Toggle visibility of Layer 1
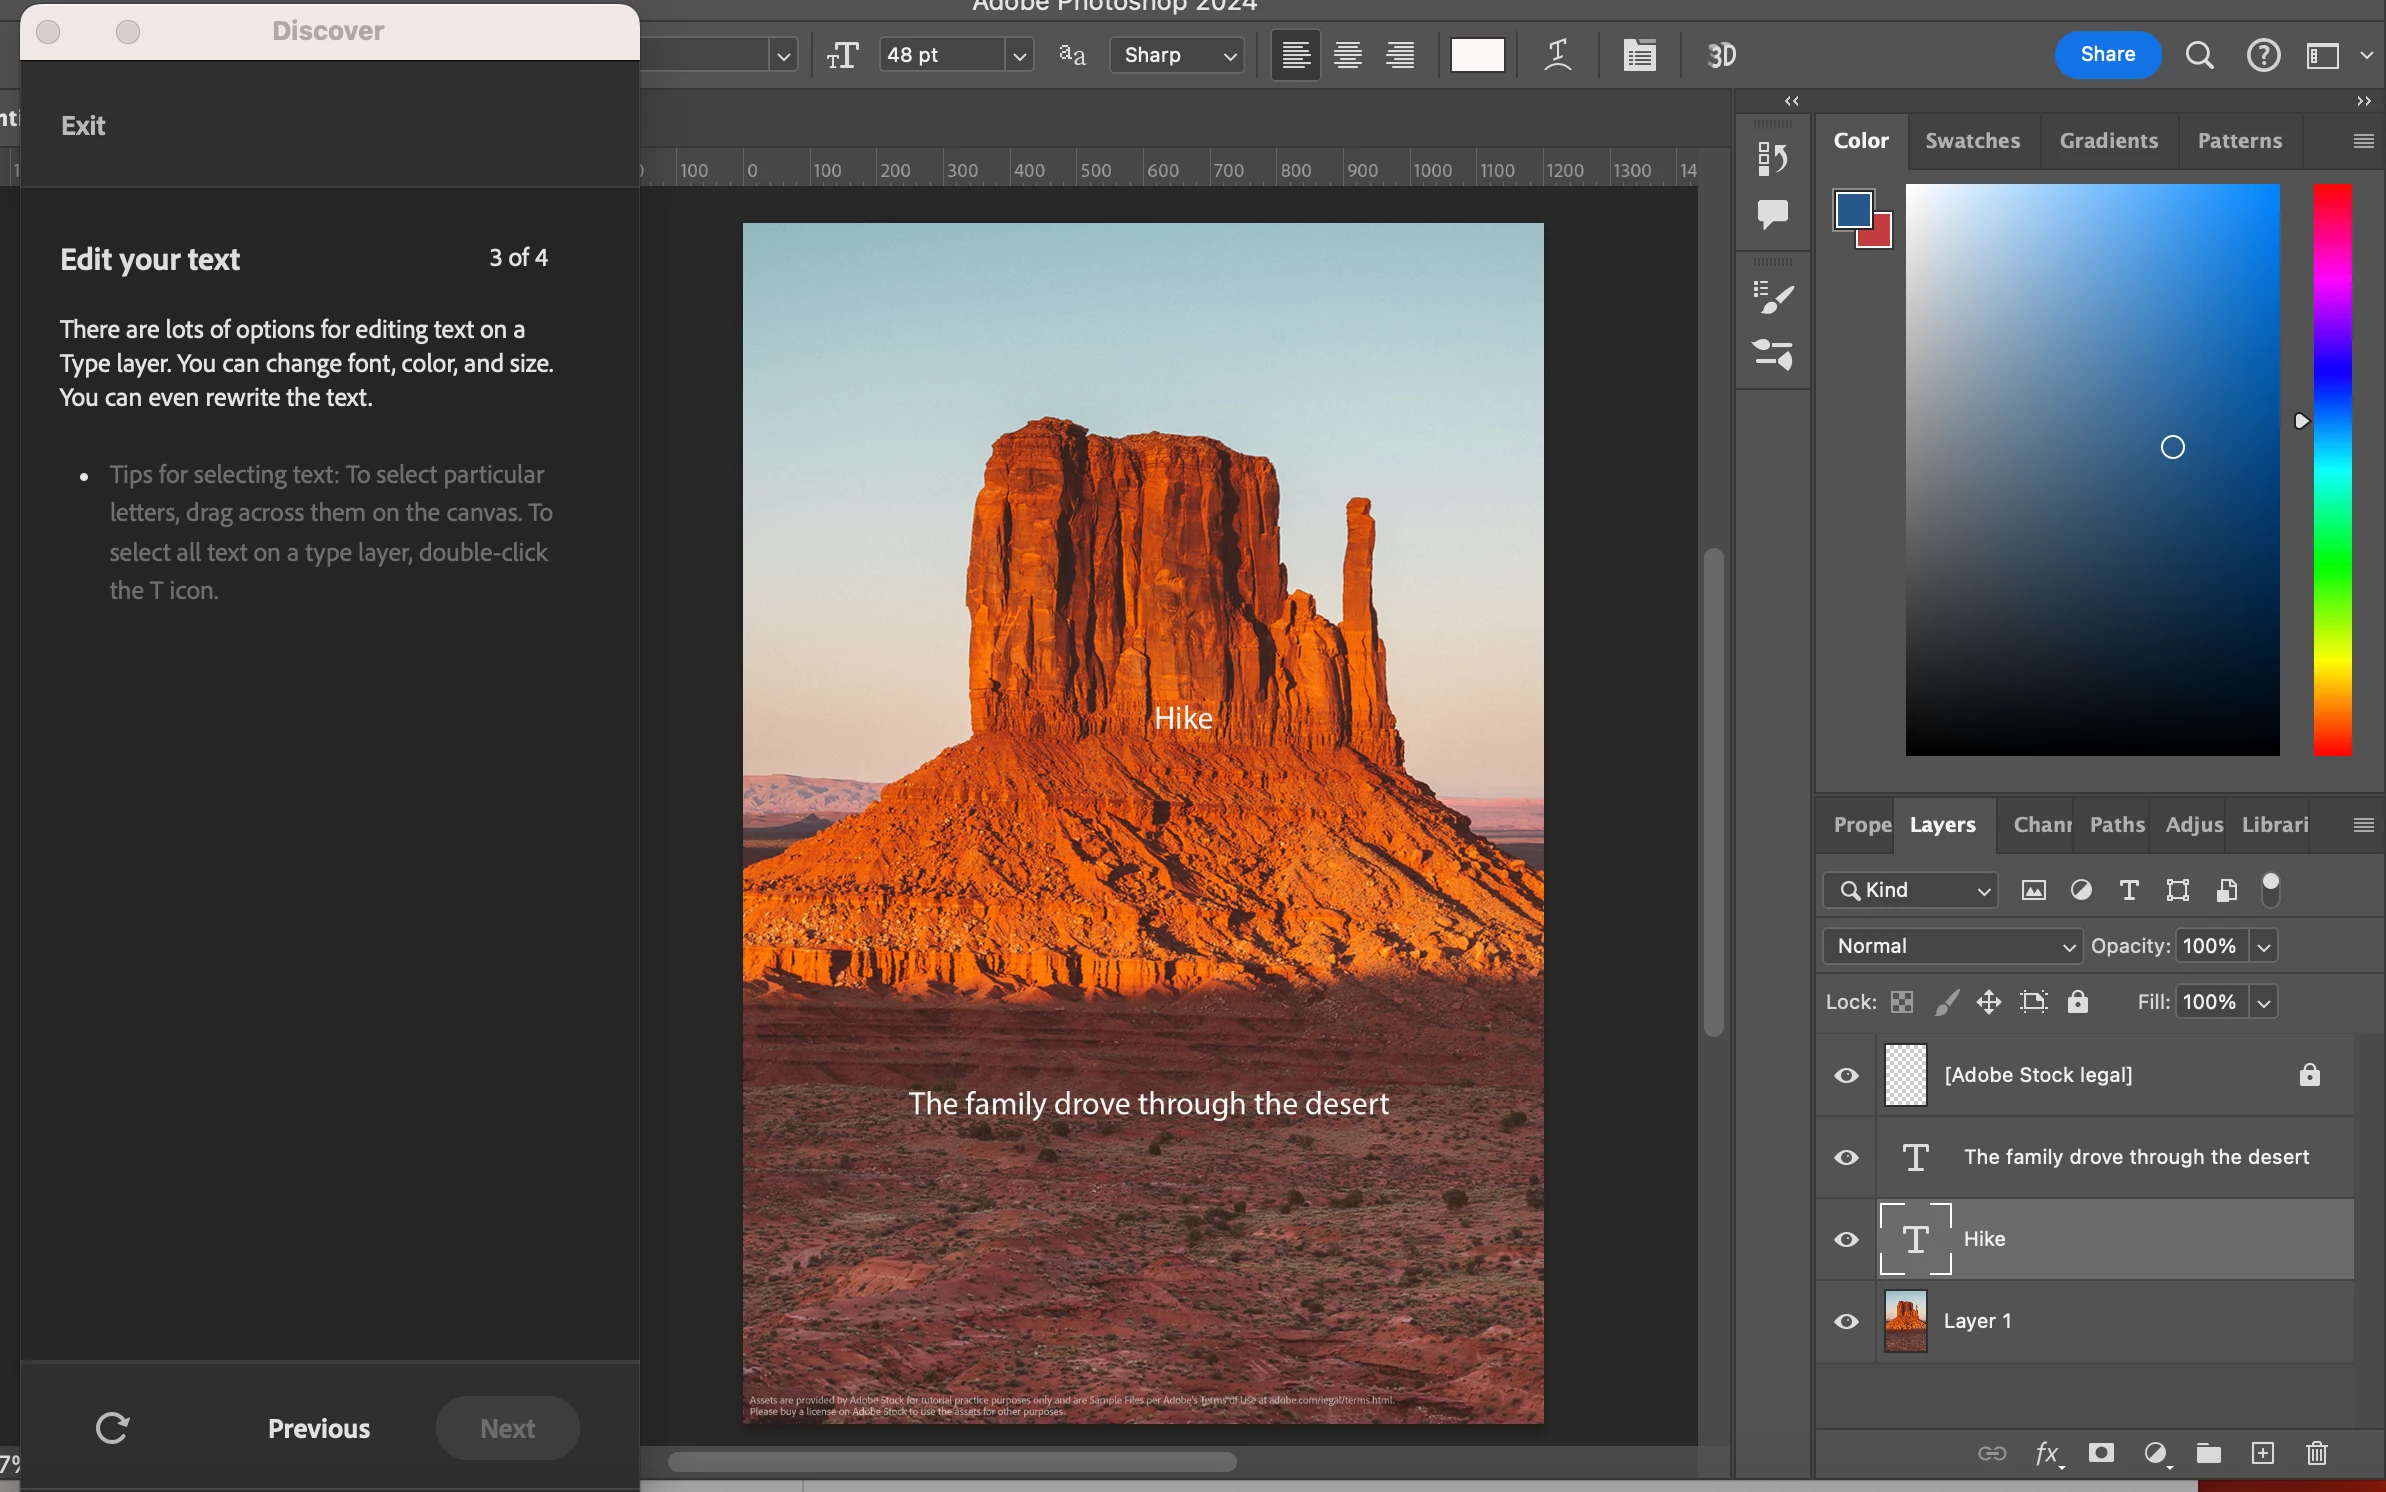Image resolution: width=2386 pixels, height=1492 pixels. 1846,1321
